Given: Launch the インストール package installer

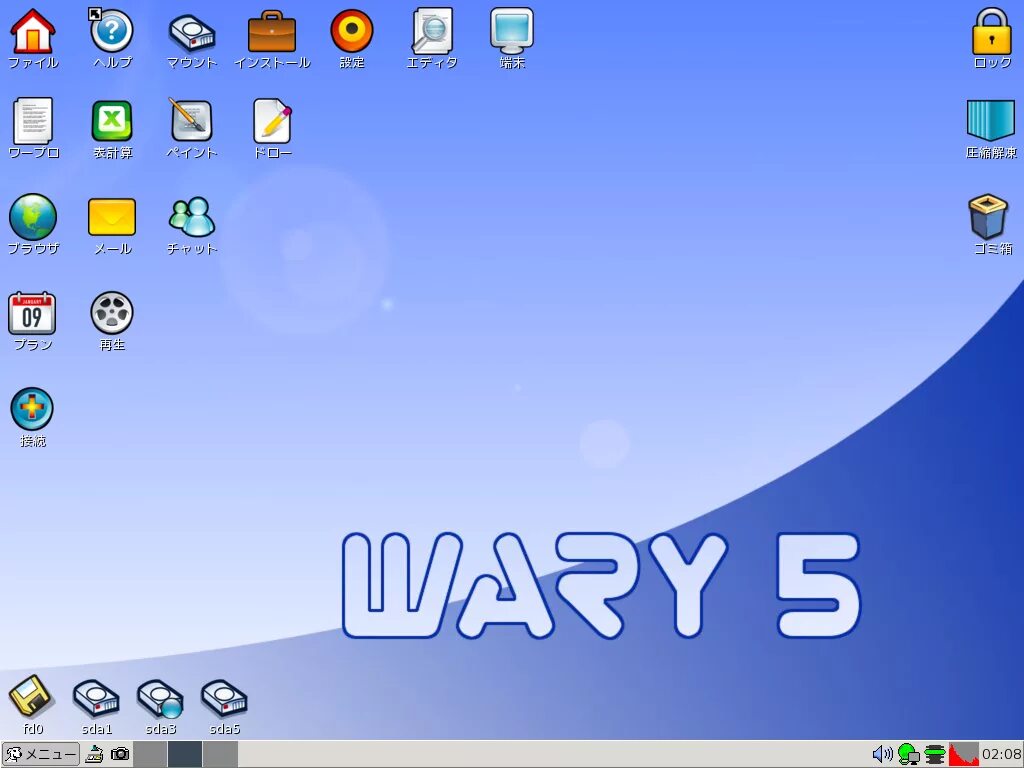Looking at the screenshot, I should (x=271, y=30).
